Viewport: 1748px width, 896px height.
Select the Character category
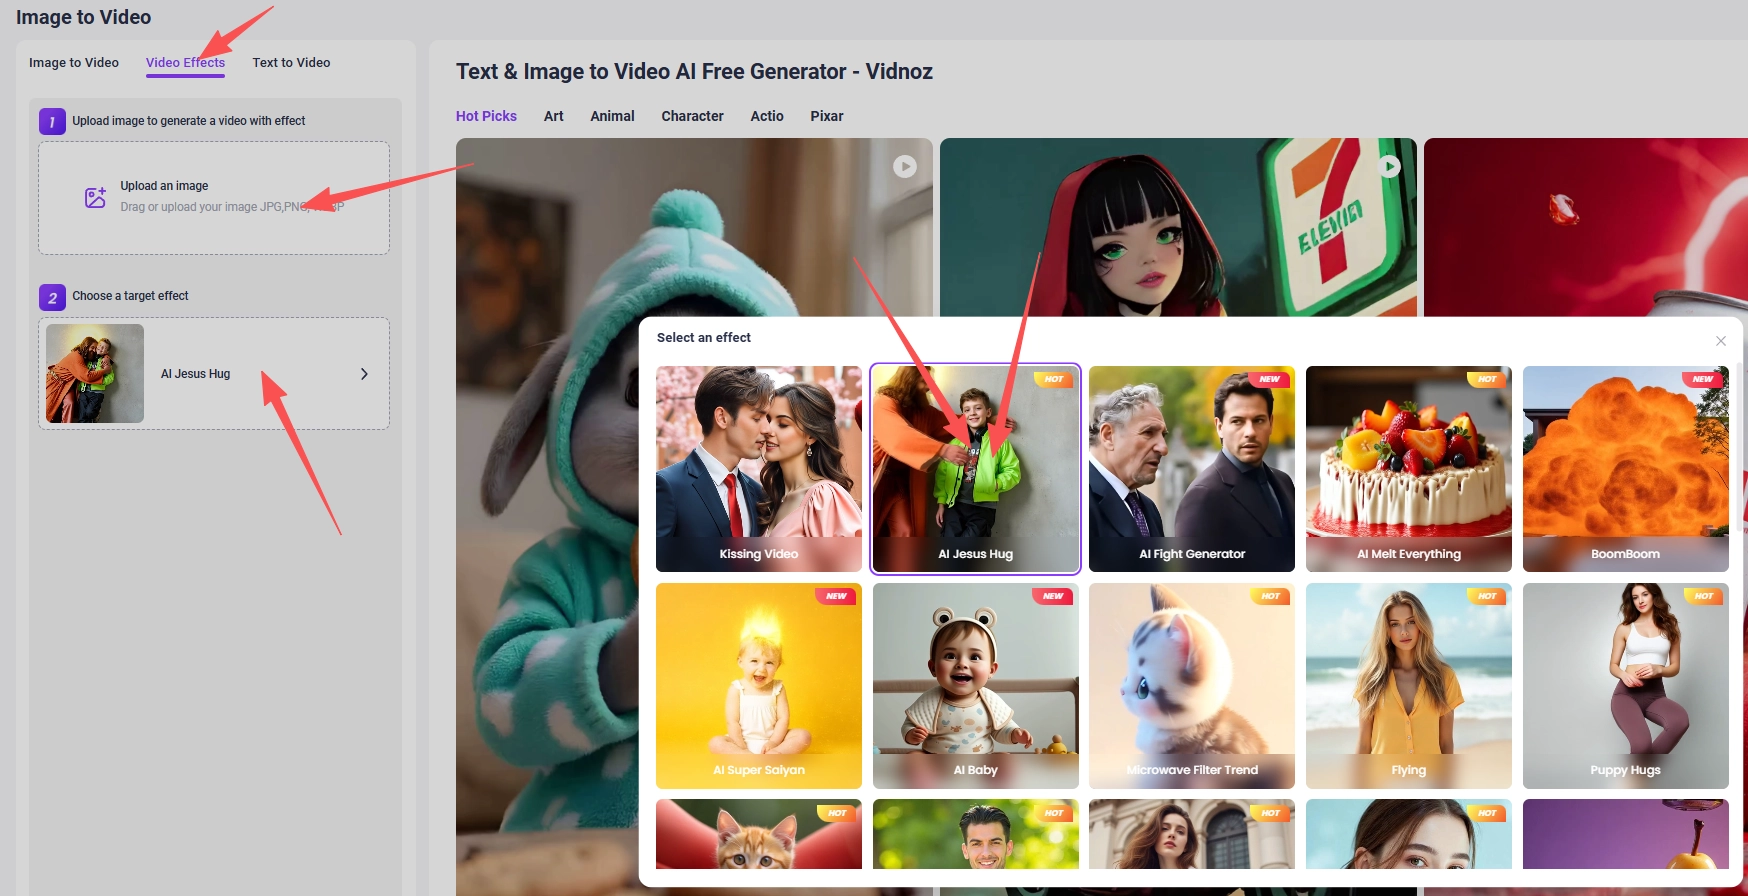[692, 116]
